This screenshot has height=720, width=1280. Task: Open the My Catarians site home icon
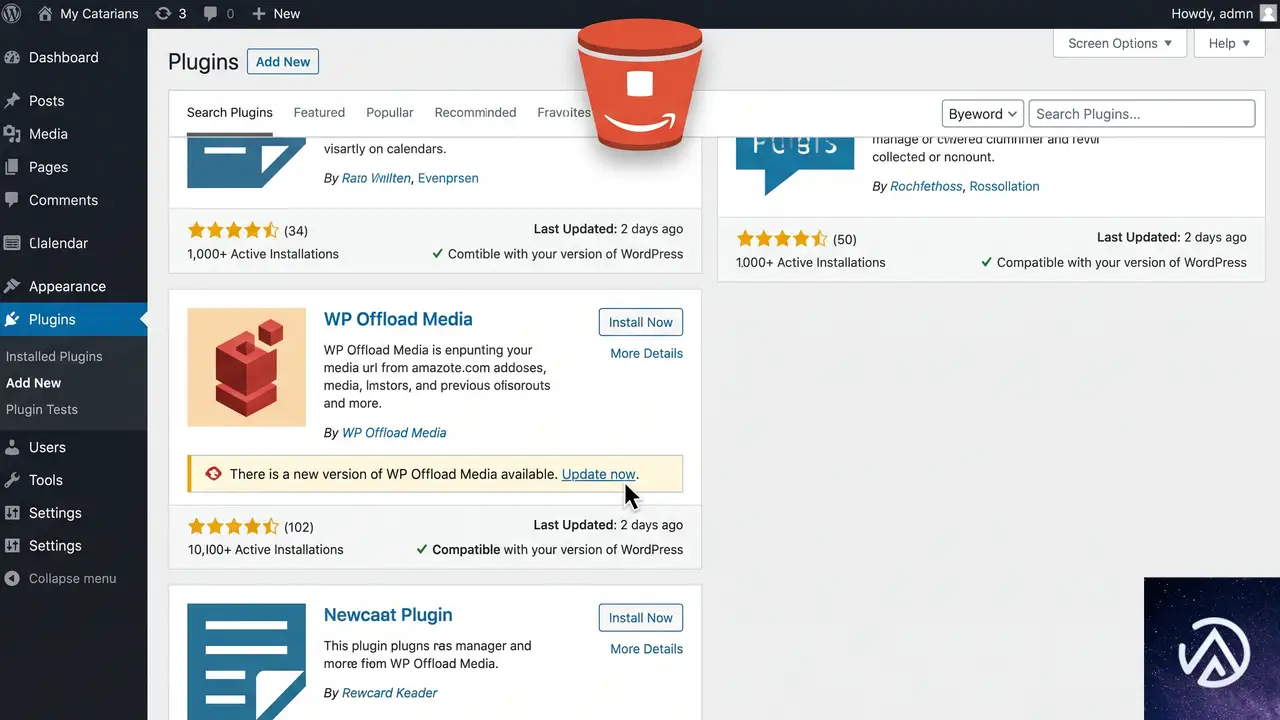tap(46, 14)
